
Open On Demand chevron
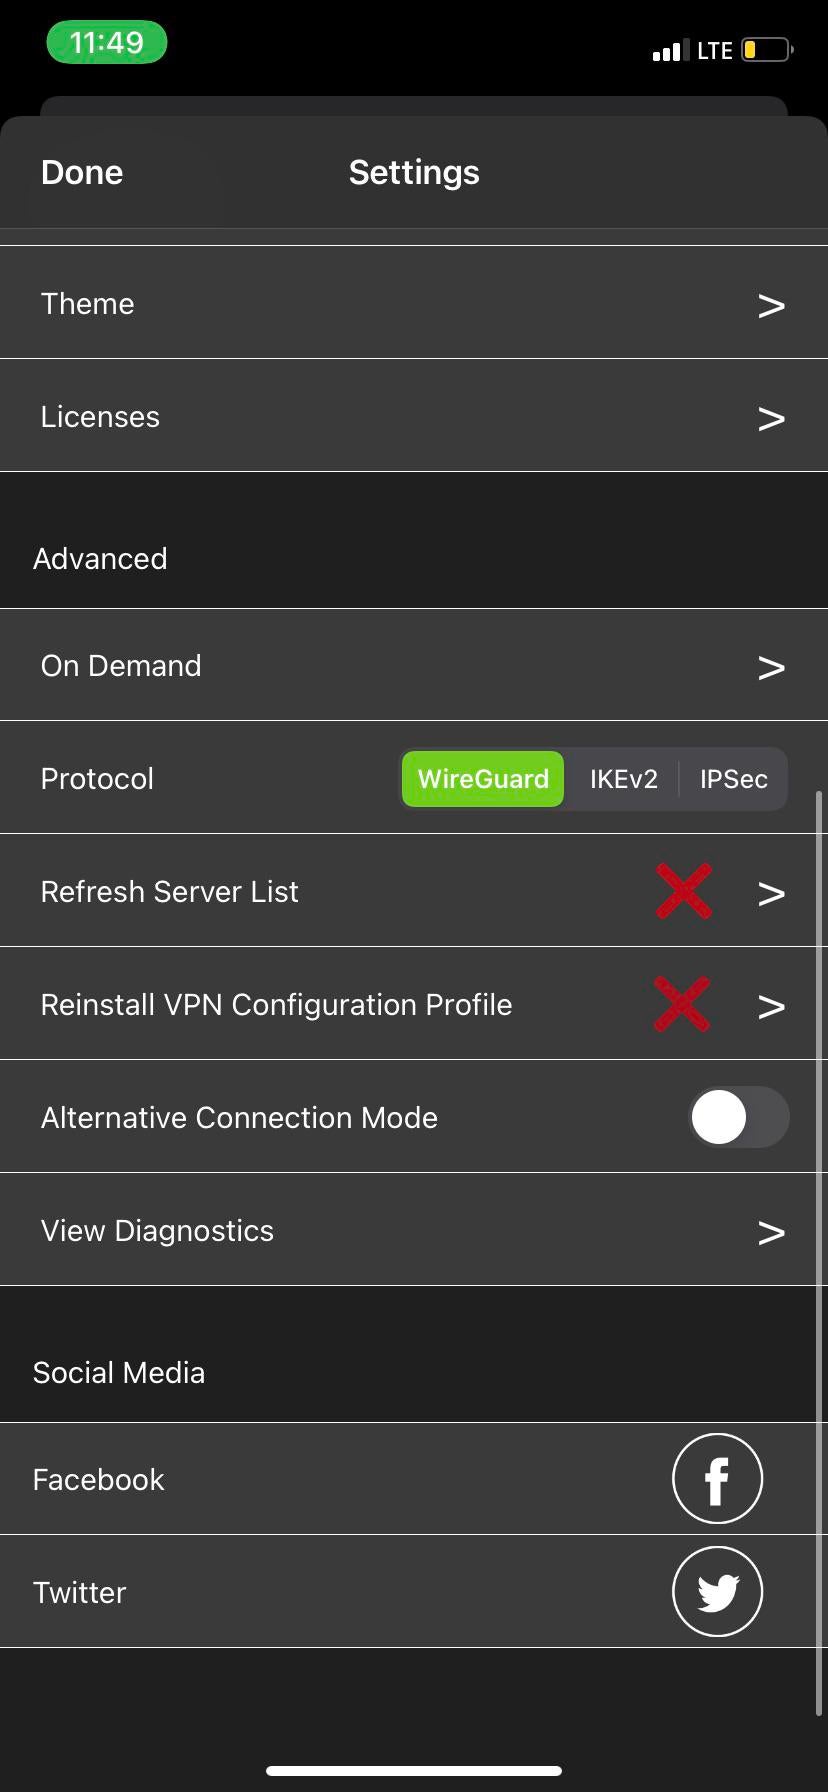770,667
